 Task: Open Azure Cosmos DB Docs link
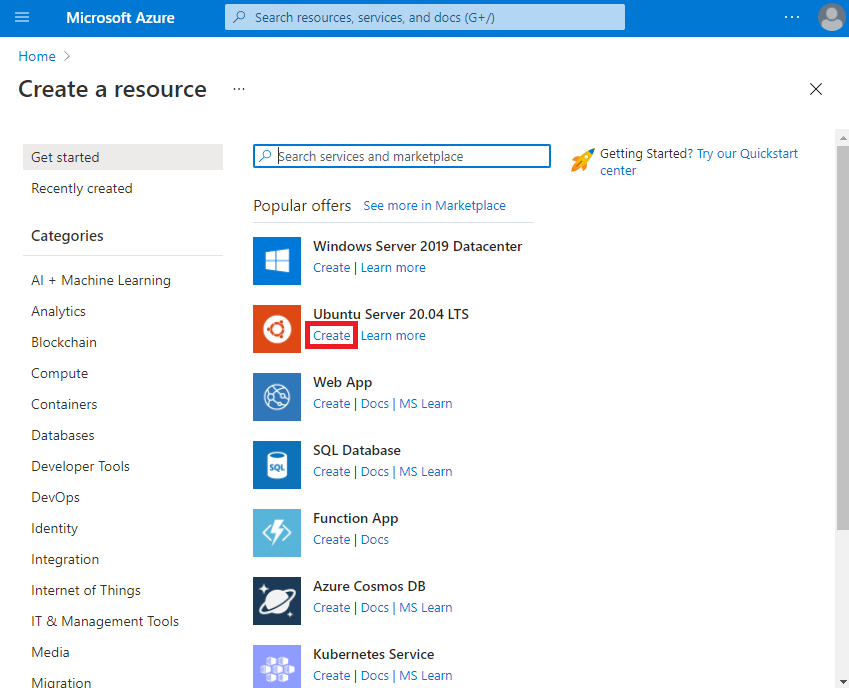pyautogui.click(x=375, y=608)
